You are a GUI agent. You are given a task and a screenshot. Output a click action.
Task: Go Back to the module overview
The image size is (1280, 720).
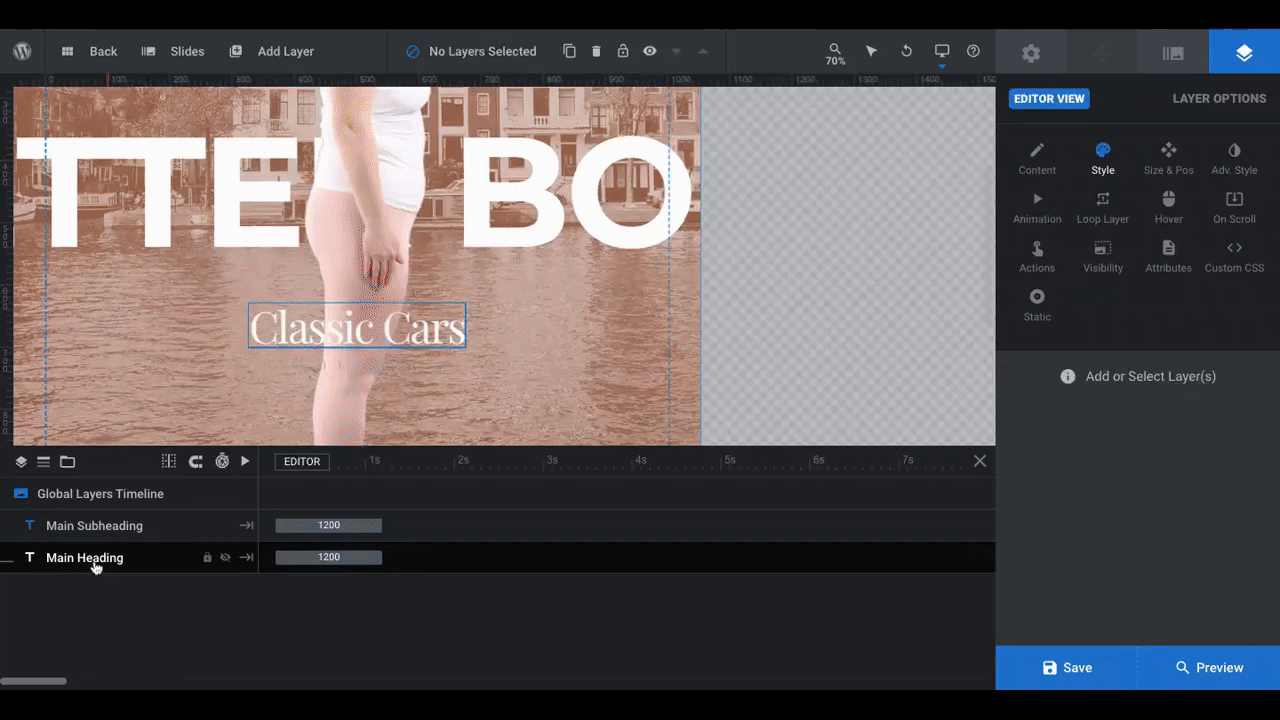(90, 51)
